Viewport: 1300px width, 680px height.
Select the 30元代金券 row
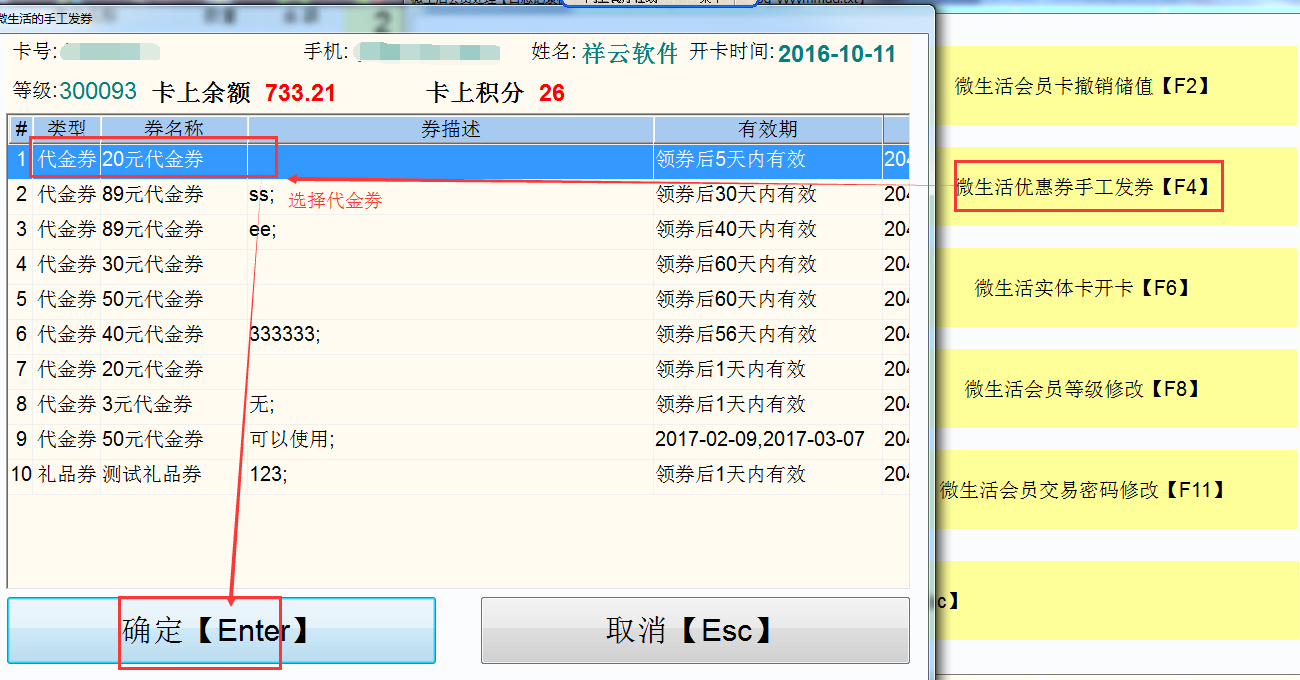[x=153, y=264]
